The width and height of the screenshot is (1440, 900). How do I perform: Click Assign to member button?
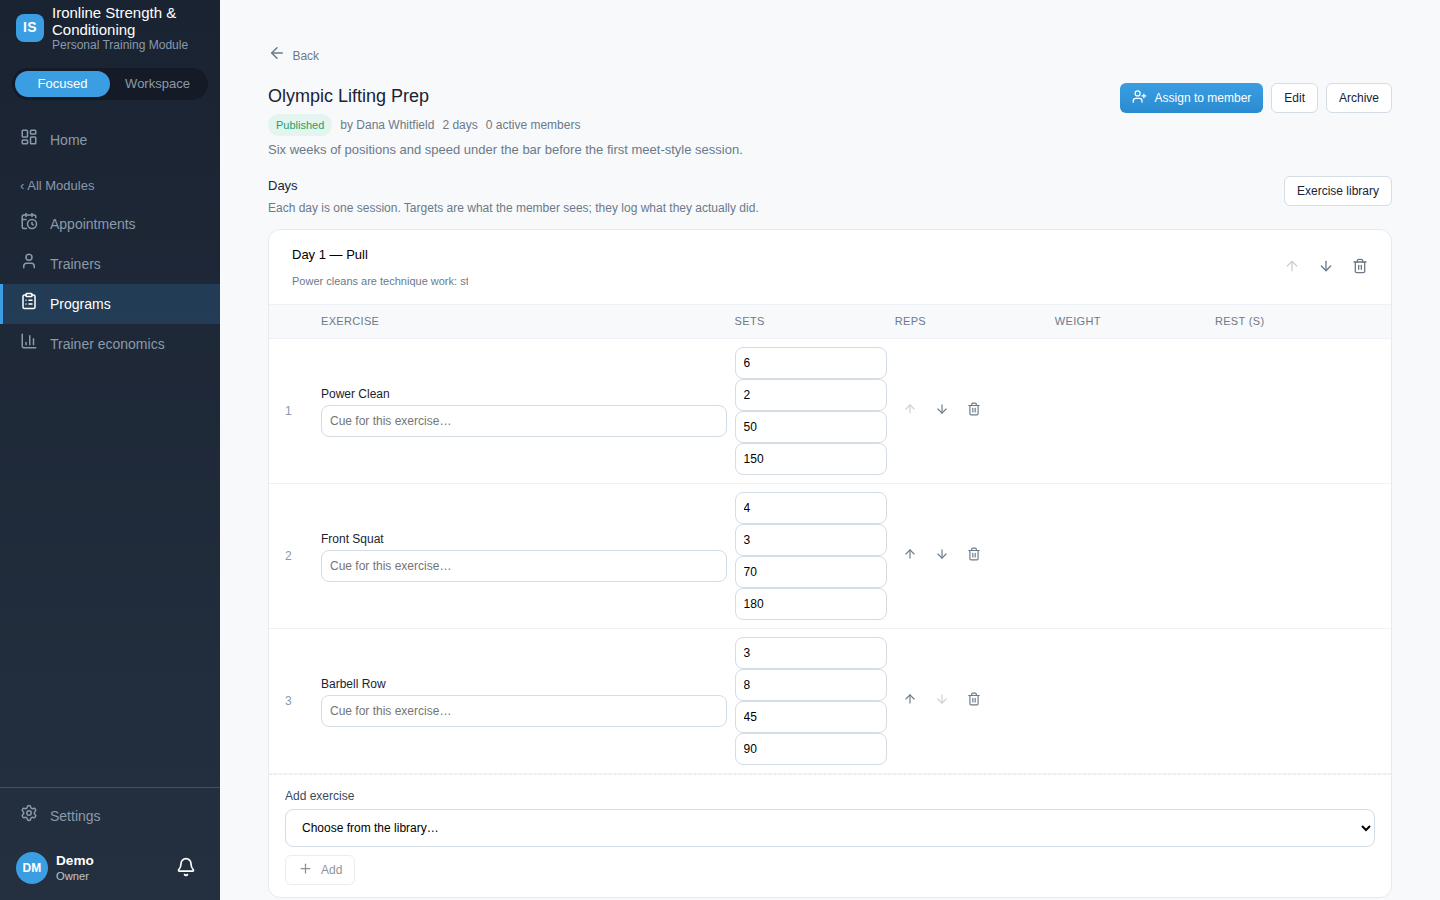click(1191, 98)
